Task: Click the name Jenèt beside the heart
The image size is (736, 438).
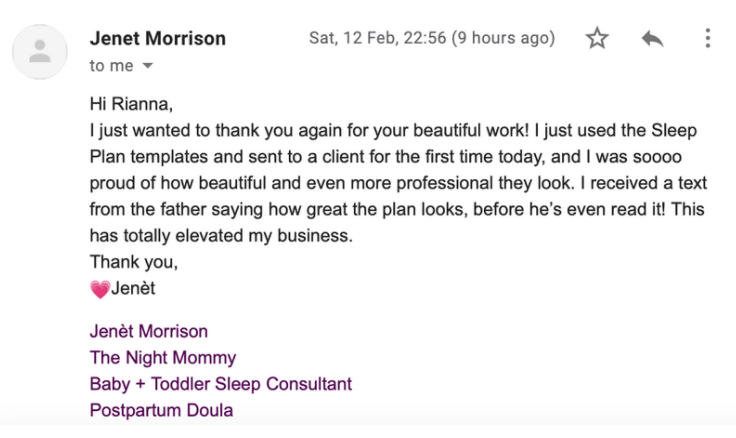Action: click(134, 290)
